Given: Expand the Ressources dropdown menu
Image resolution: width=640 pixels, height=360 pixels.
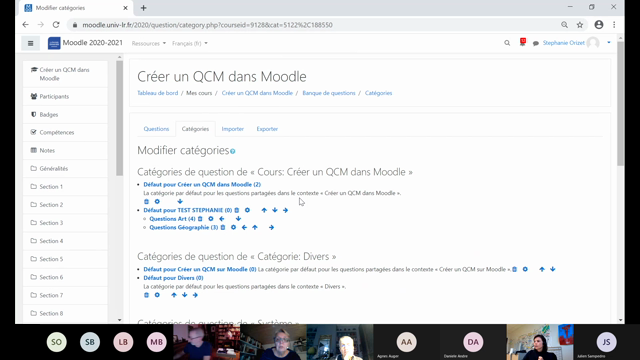Looking at the screenshot, I should click(x=149, y=43).
